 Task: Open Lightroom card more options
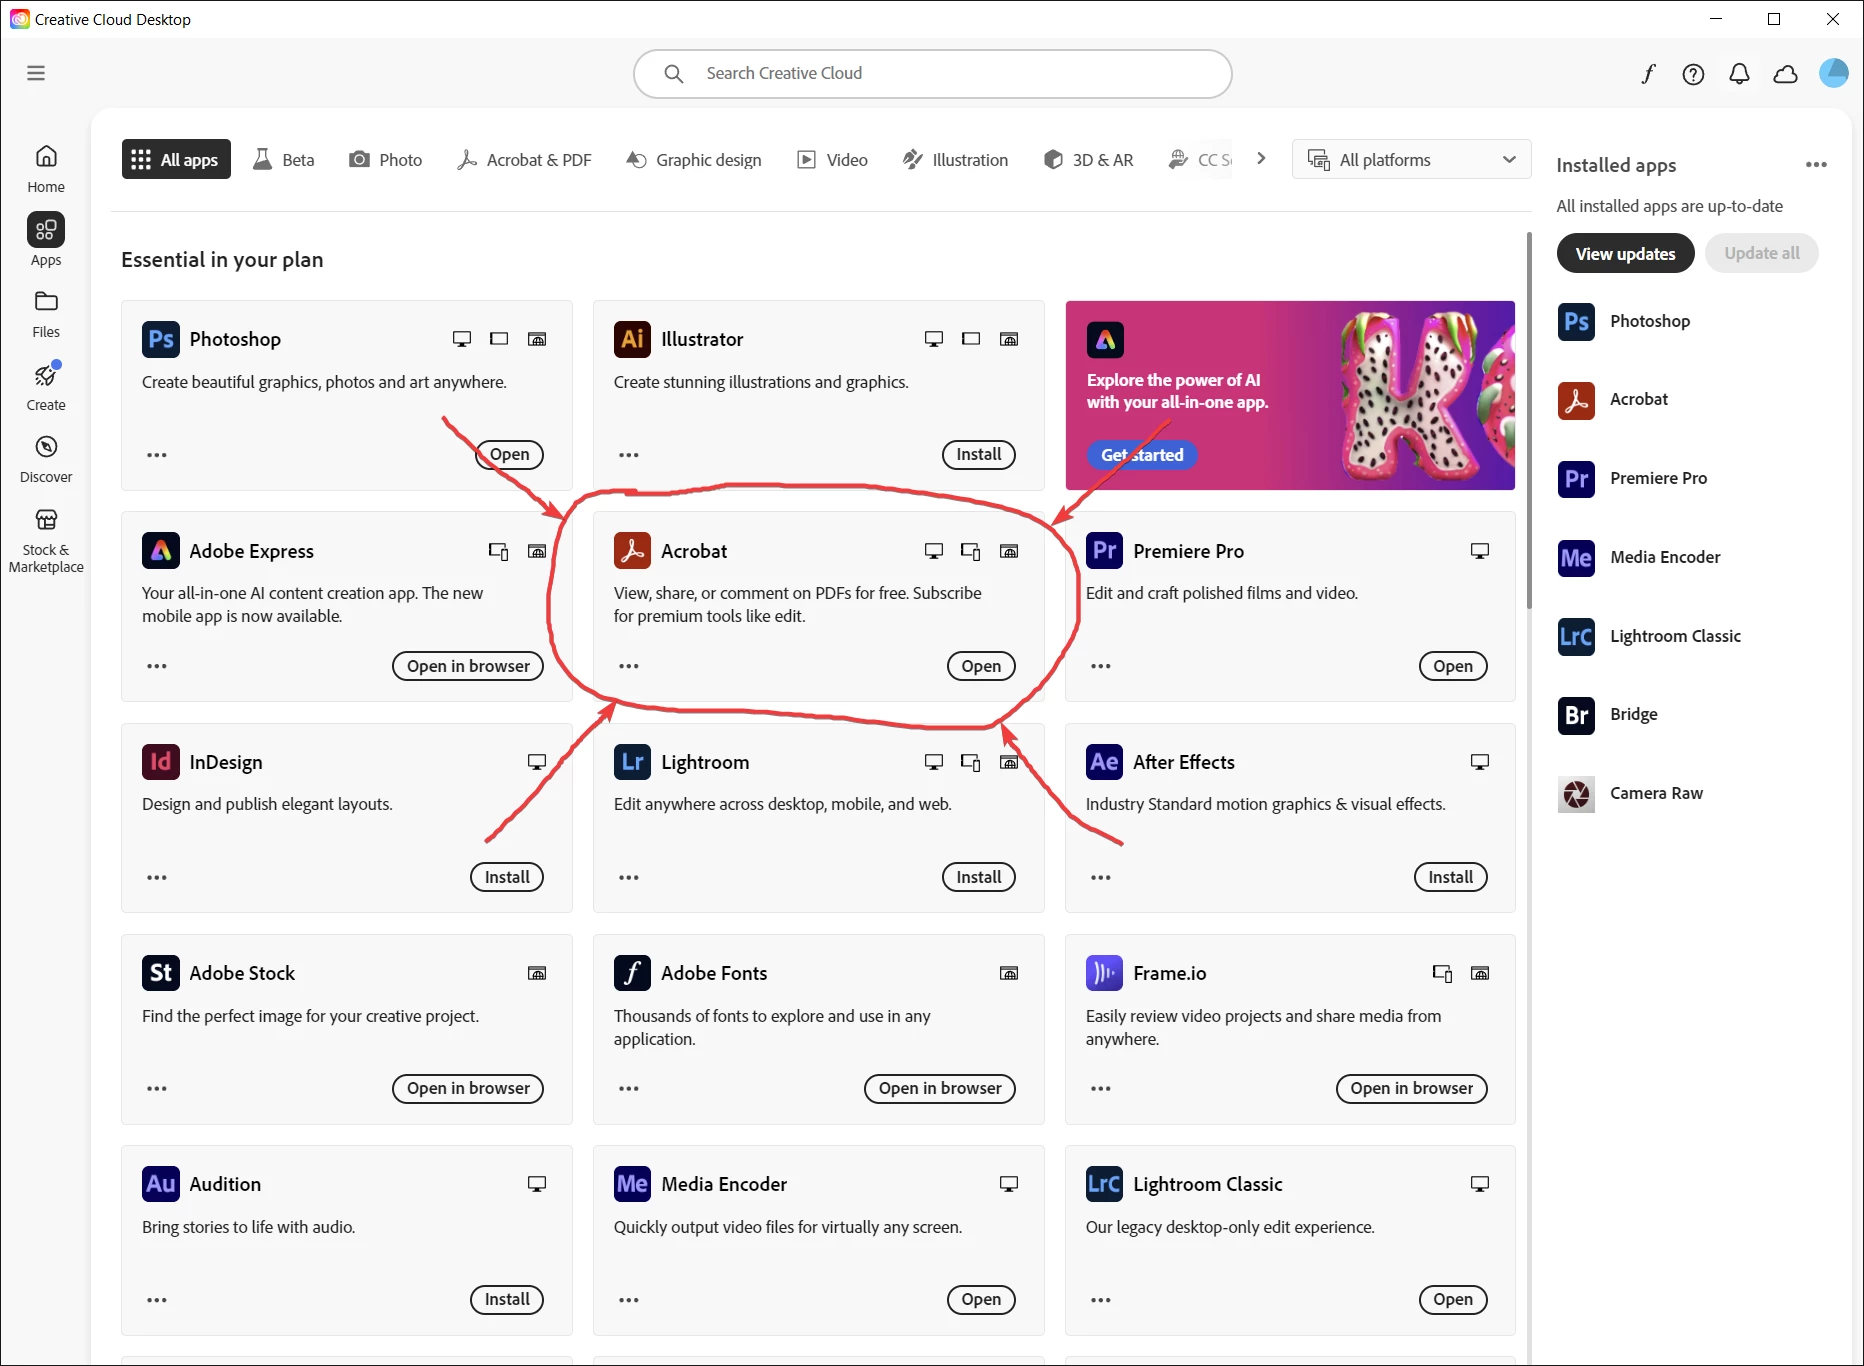click(x=629, y=878)
